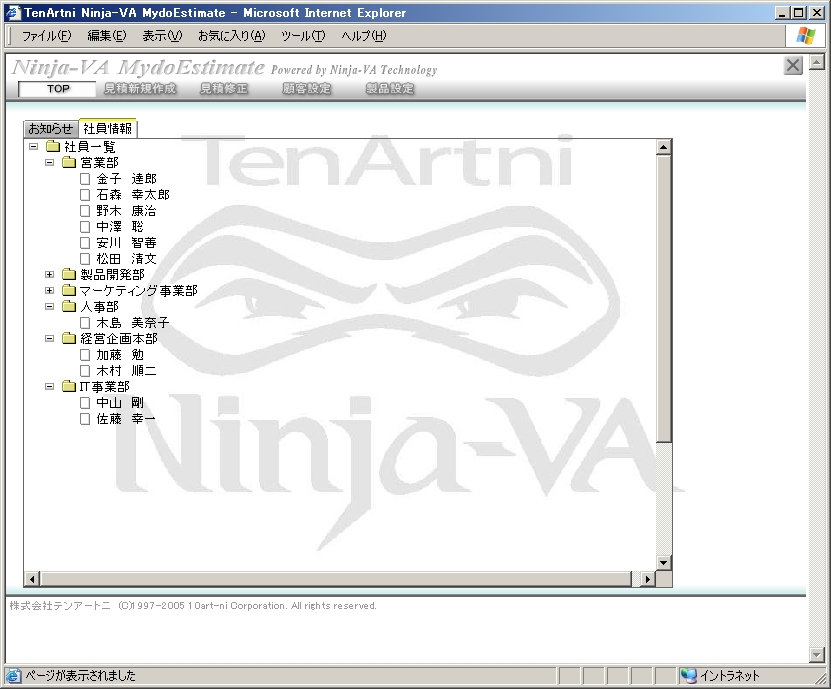The image size is (831, 689).
Task: Open the ファイル(F) menu
Action: [x=46, y=36]
